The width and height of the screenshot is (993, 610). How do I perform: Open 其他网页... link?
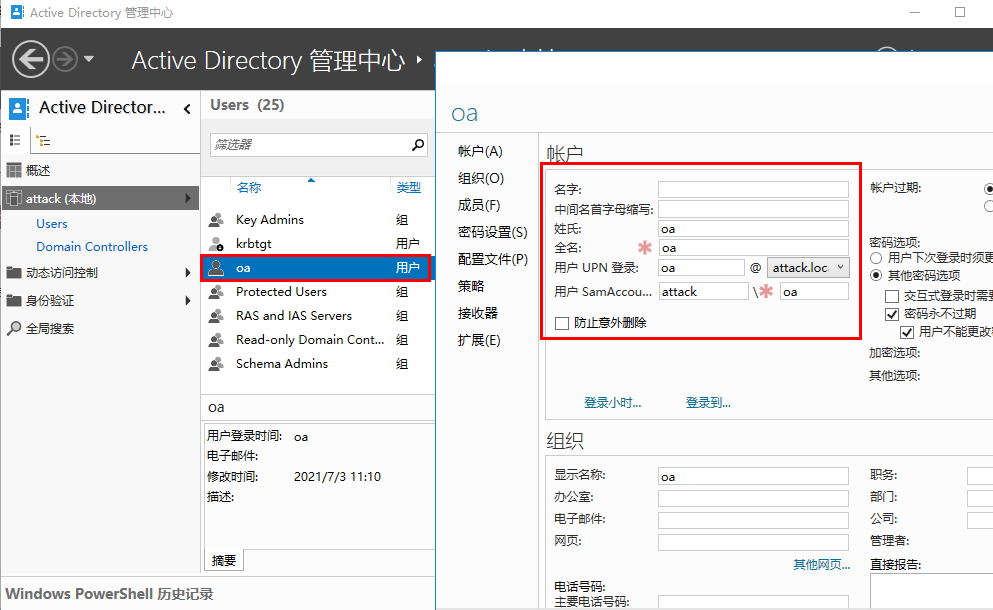coord(821,564)
